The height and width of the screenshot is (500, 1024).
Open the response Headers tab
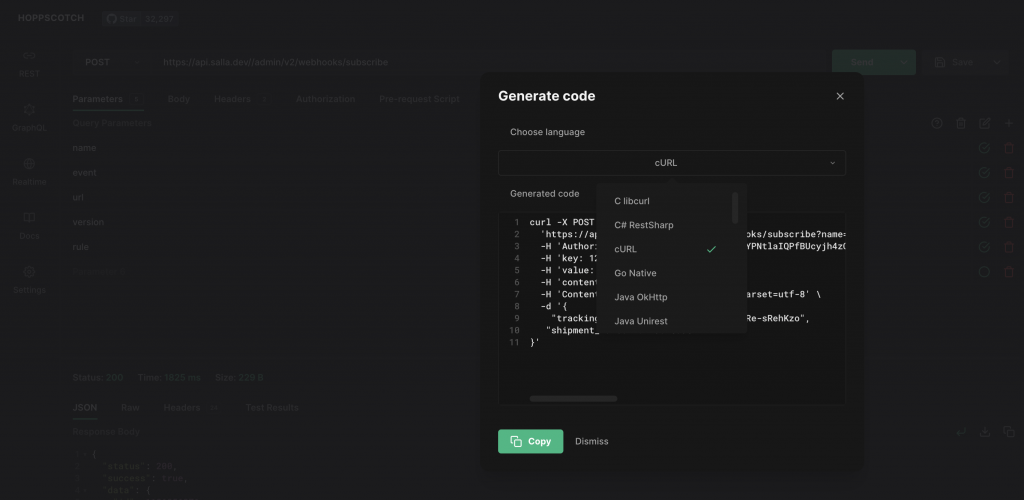click(x=191, y=408)
